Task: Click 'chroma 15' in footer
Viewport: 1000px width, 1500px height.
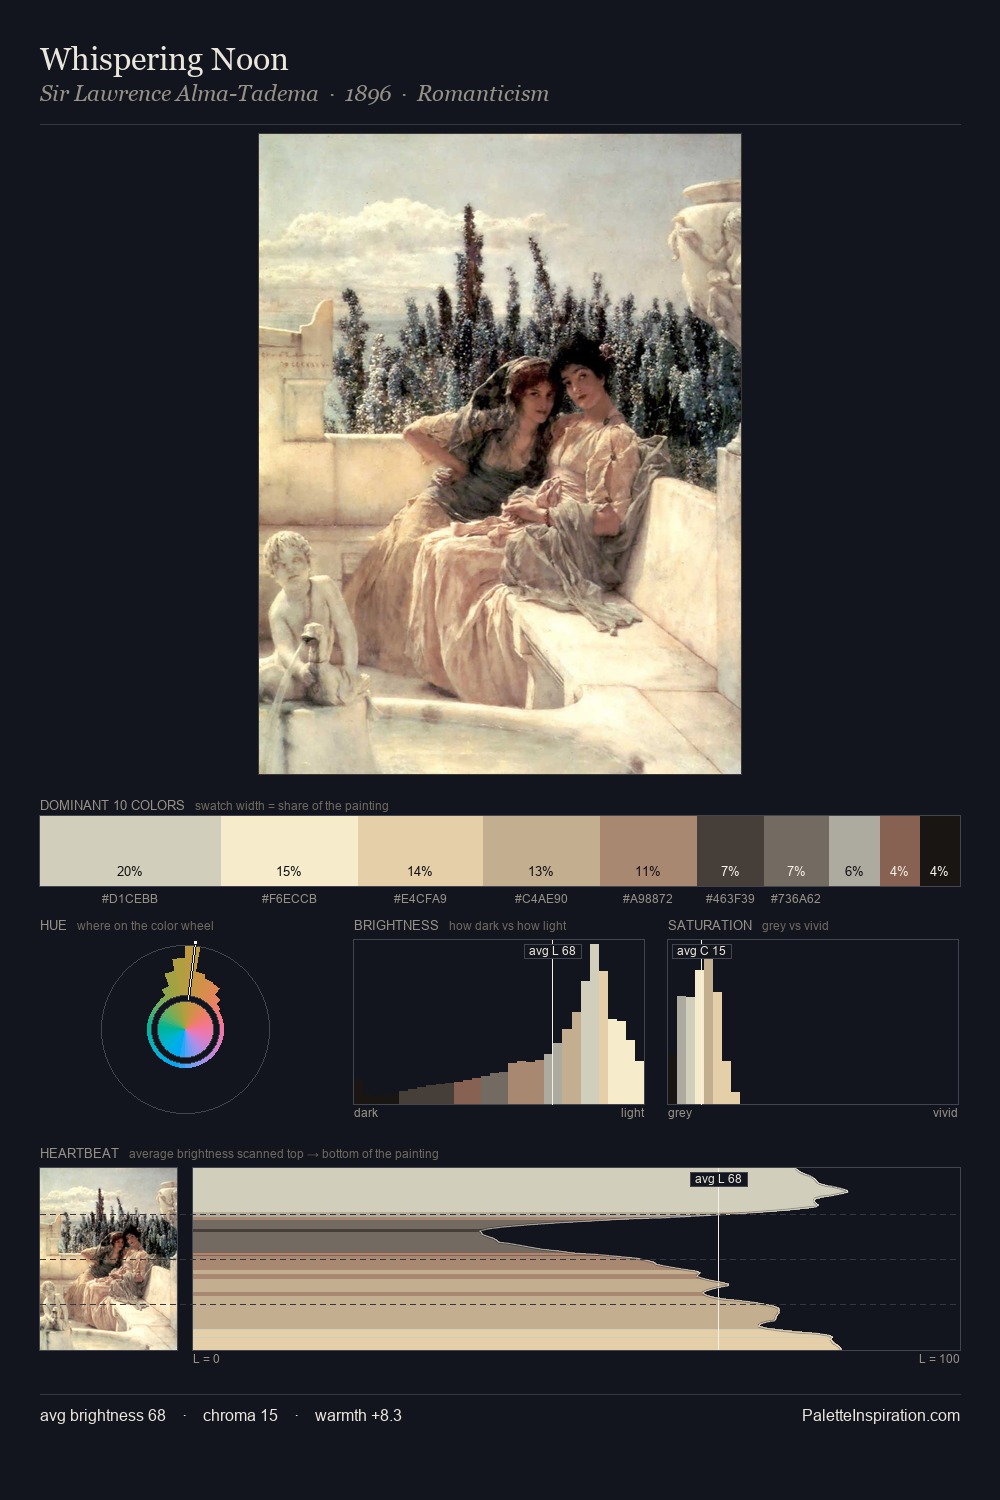Action: (240, 1415)
